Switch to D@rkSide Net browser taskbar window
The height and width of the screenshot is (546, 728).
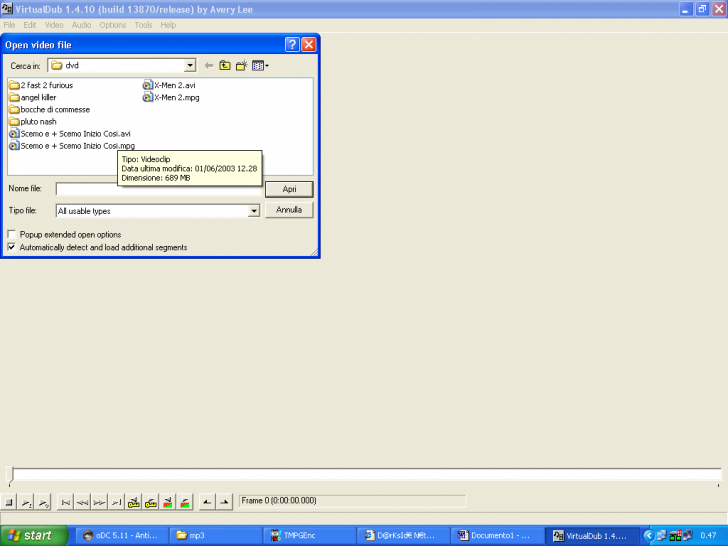point(403,536)
